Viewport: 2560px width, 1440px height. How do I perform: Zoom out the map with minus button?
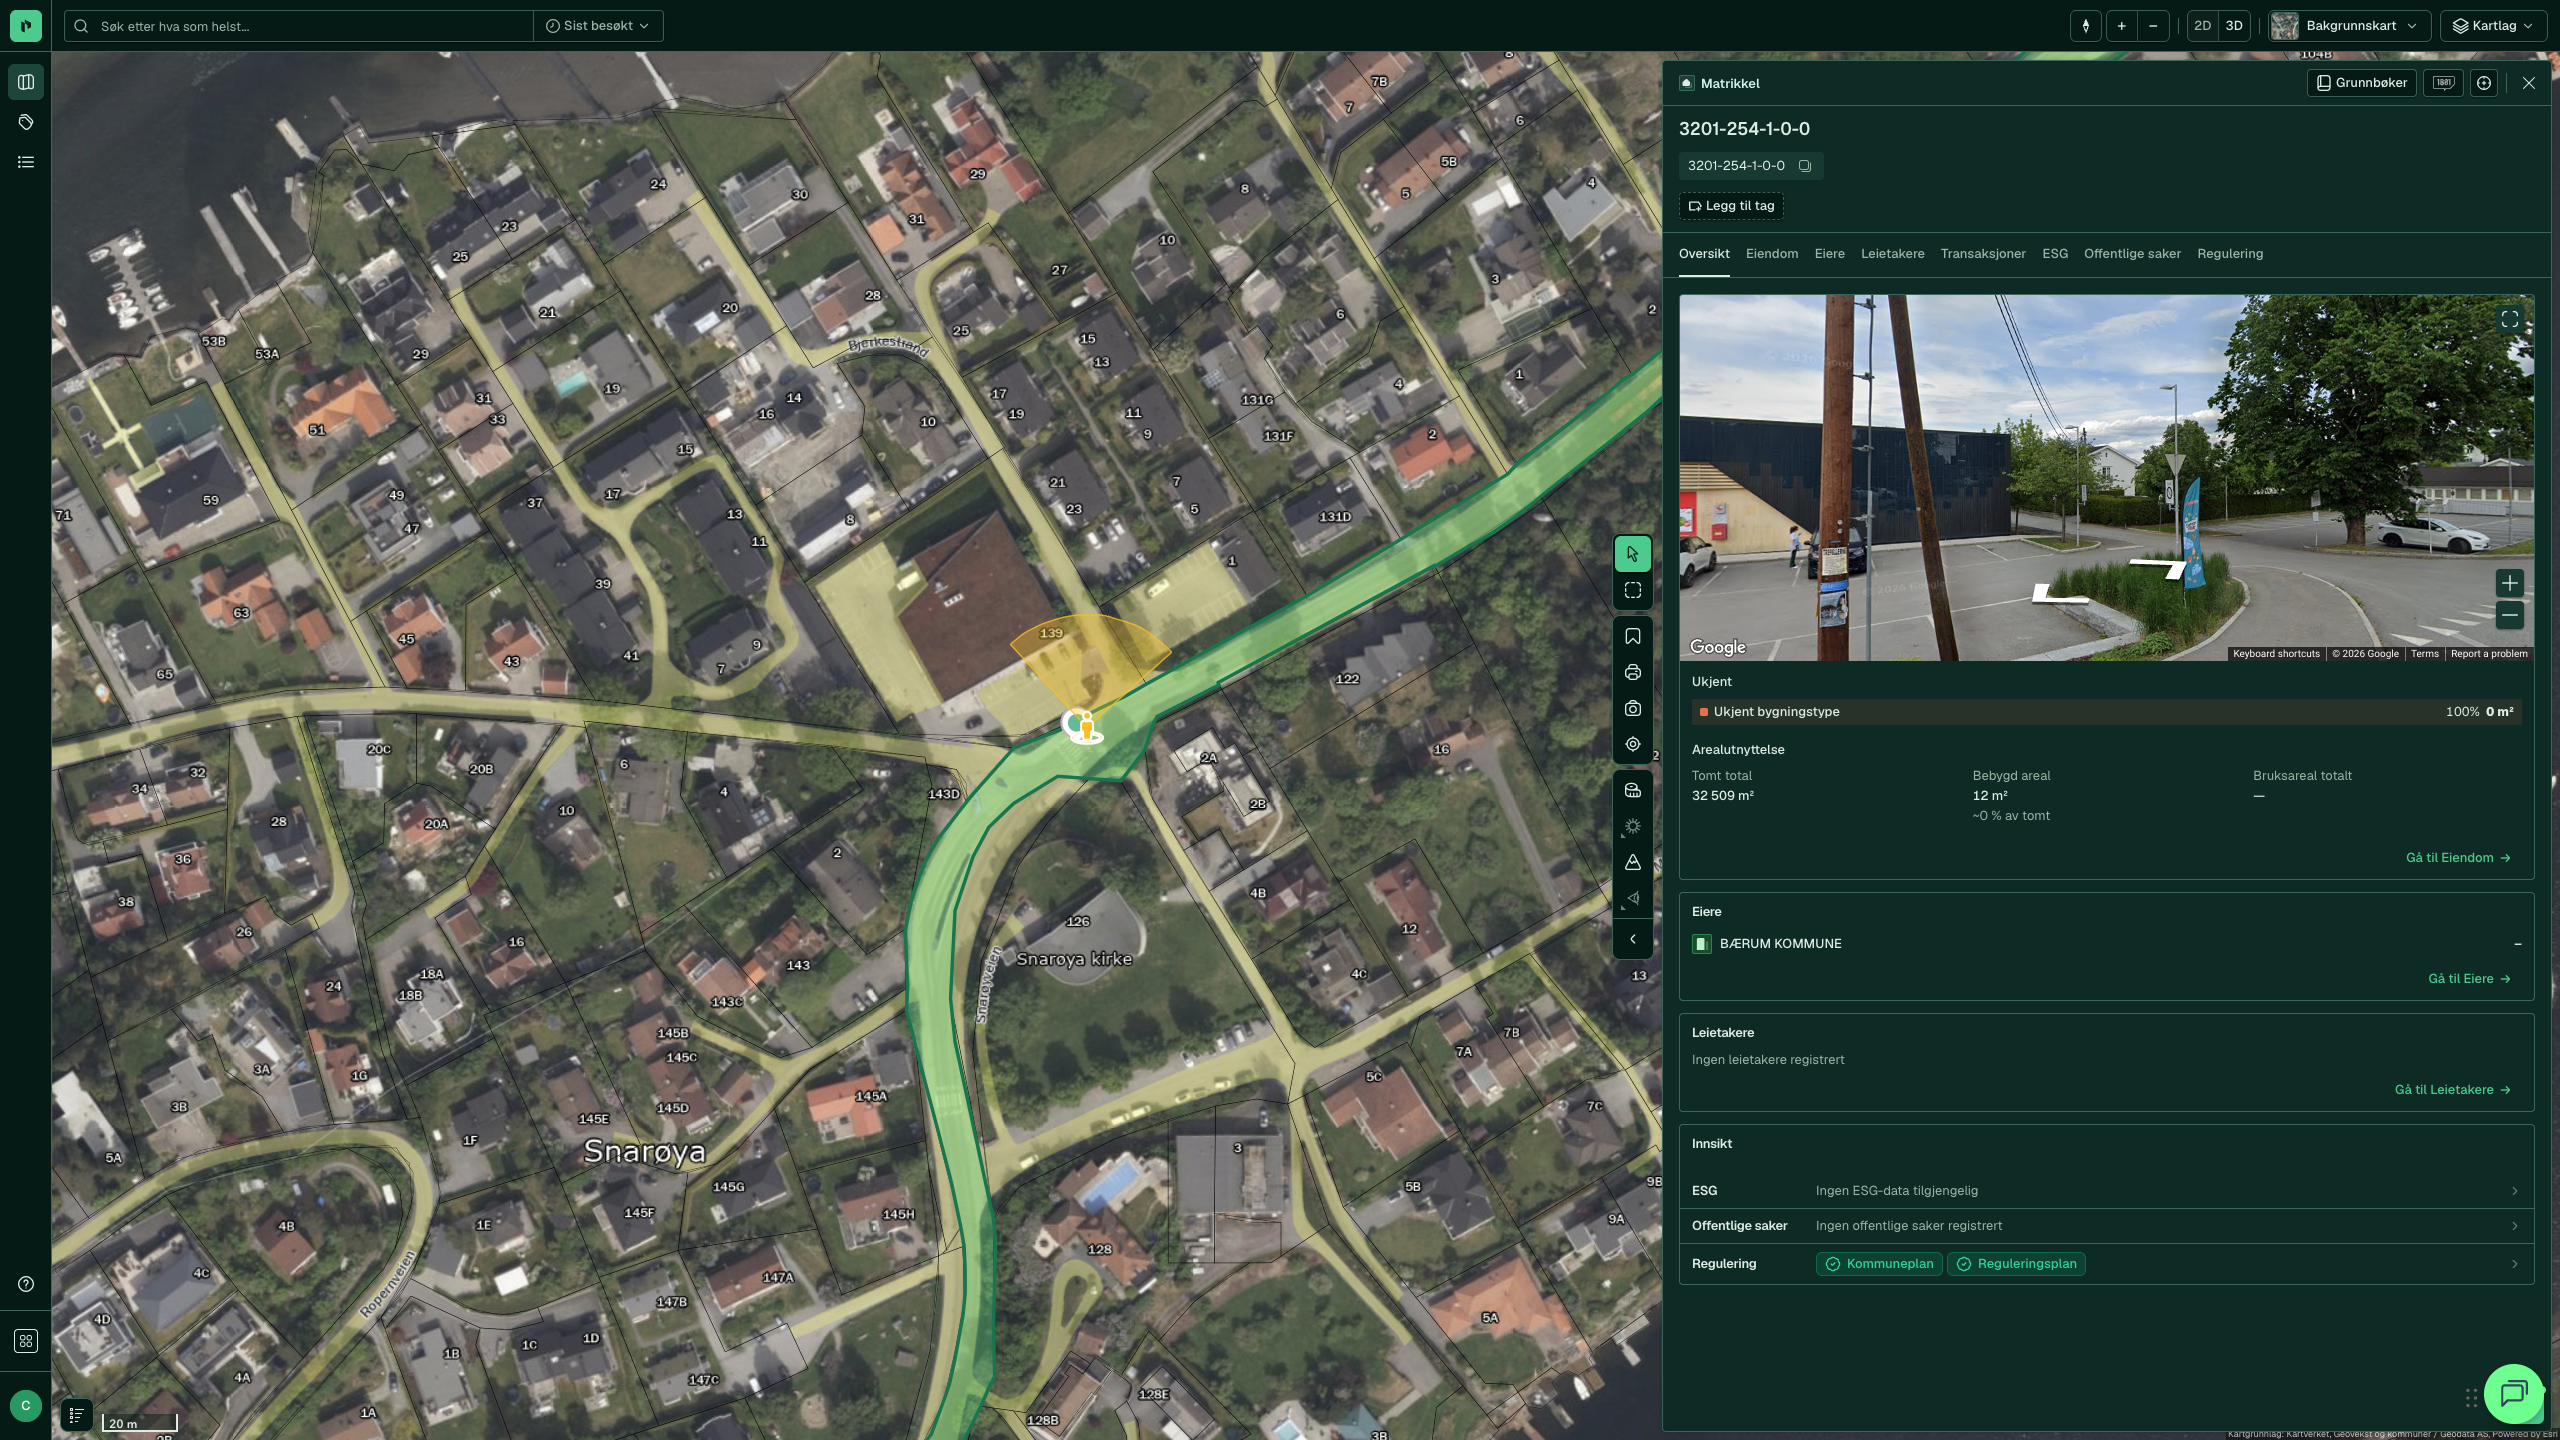tap(2153, 26)
